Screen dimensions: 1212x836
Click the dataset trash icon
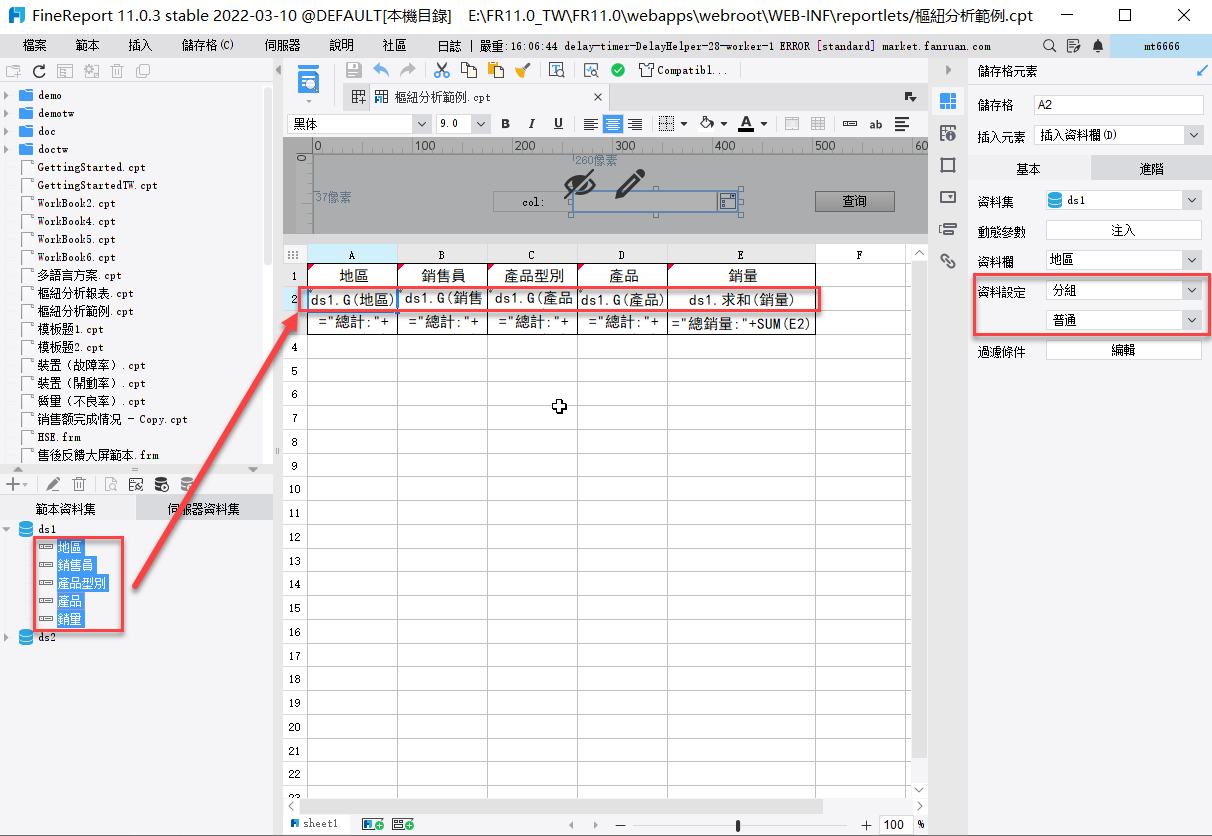(x=78, y=484)
